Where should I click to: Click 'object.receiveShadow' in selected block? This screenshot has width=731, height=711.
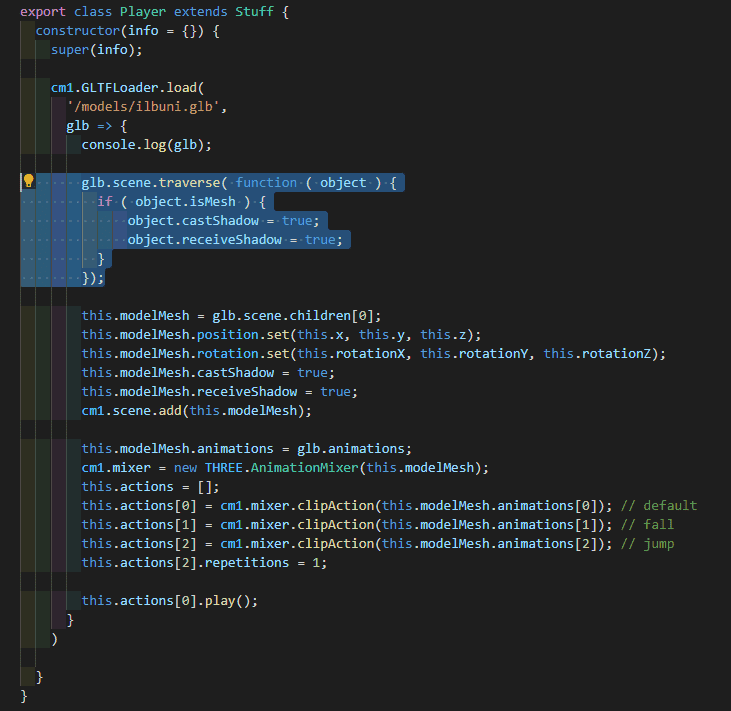(205, 240)
